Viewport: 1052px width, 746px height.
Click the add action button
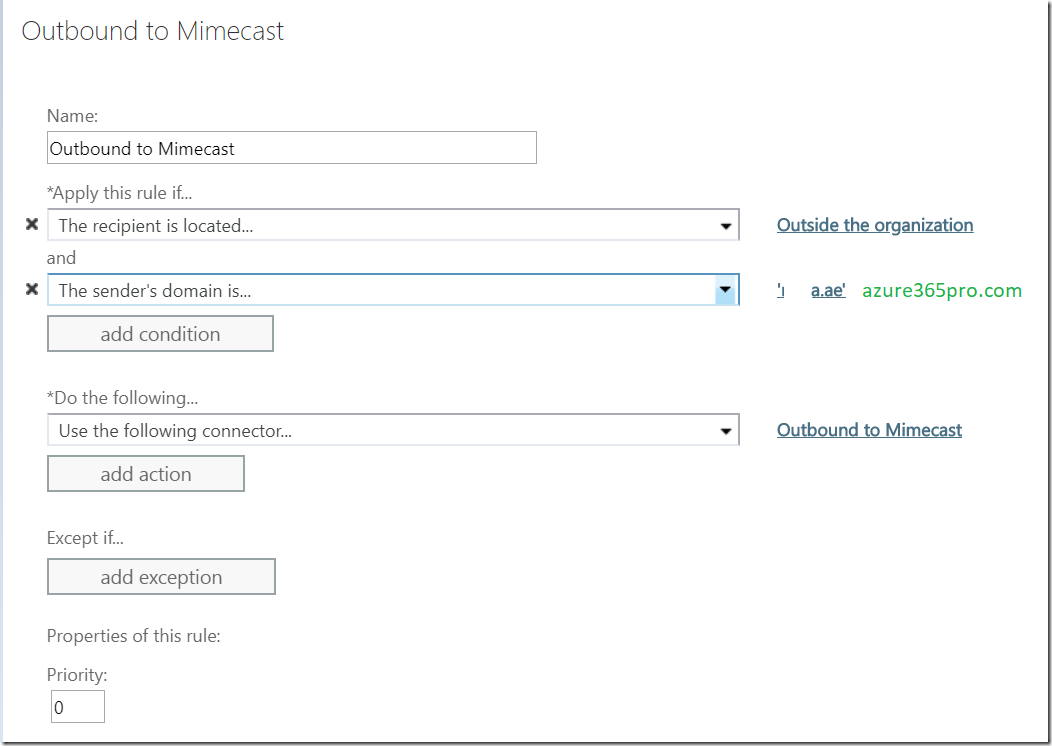tap(146, 474)
